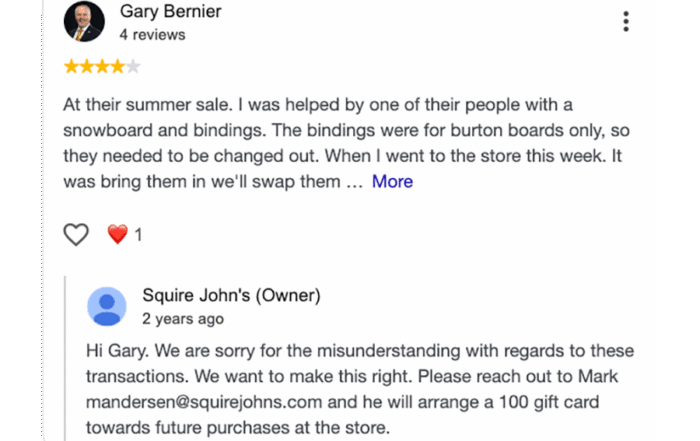The width and height of the screenshot is (700, 441).
Task: Open the three-dot options menu on Gary's review
Action: tap(626, 21)
